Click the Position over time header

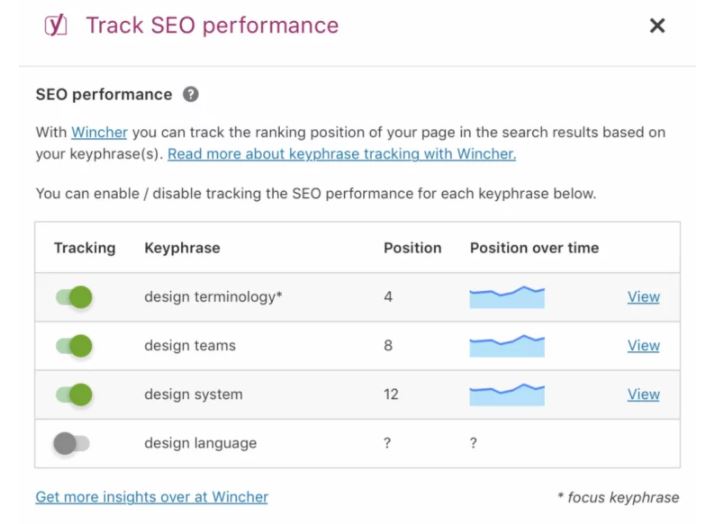pyautogui.click(x=534, y=248)
